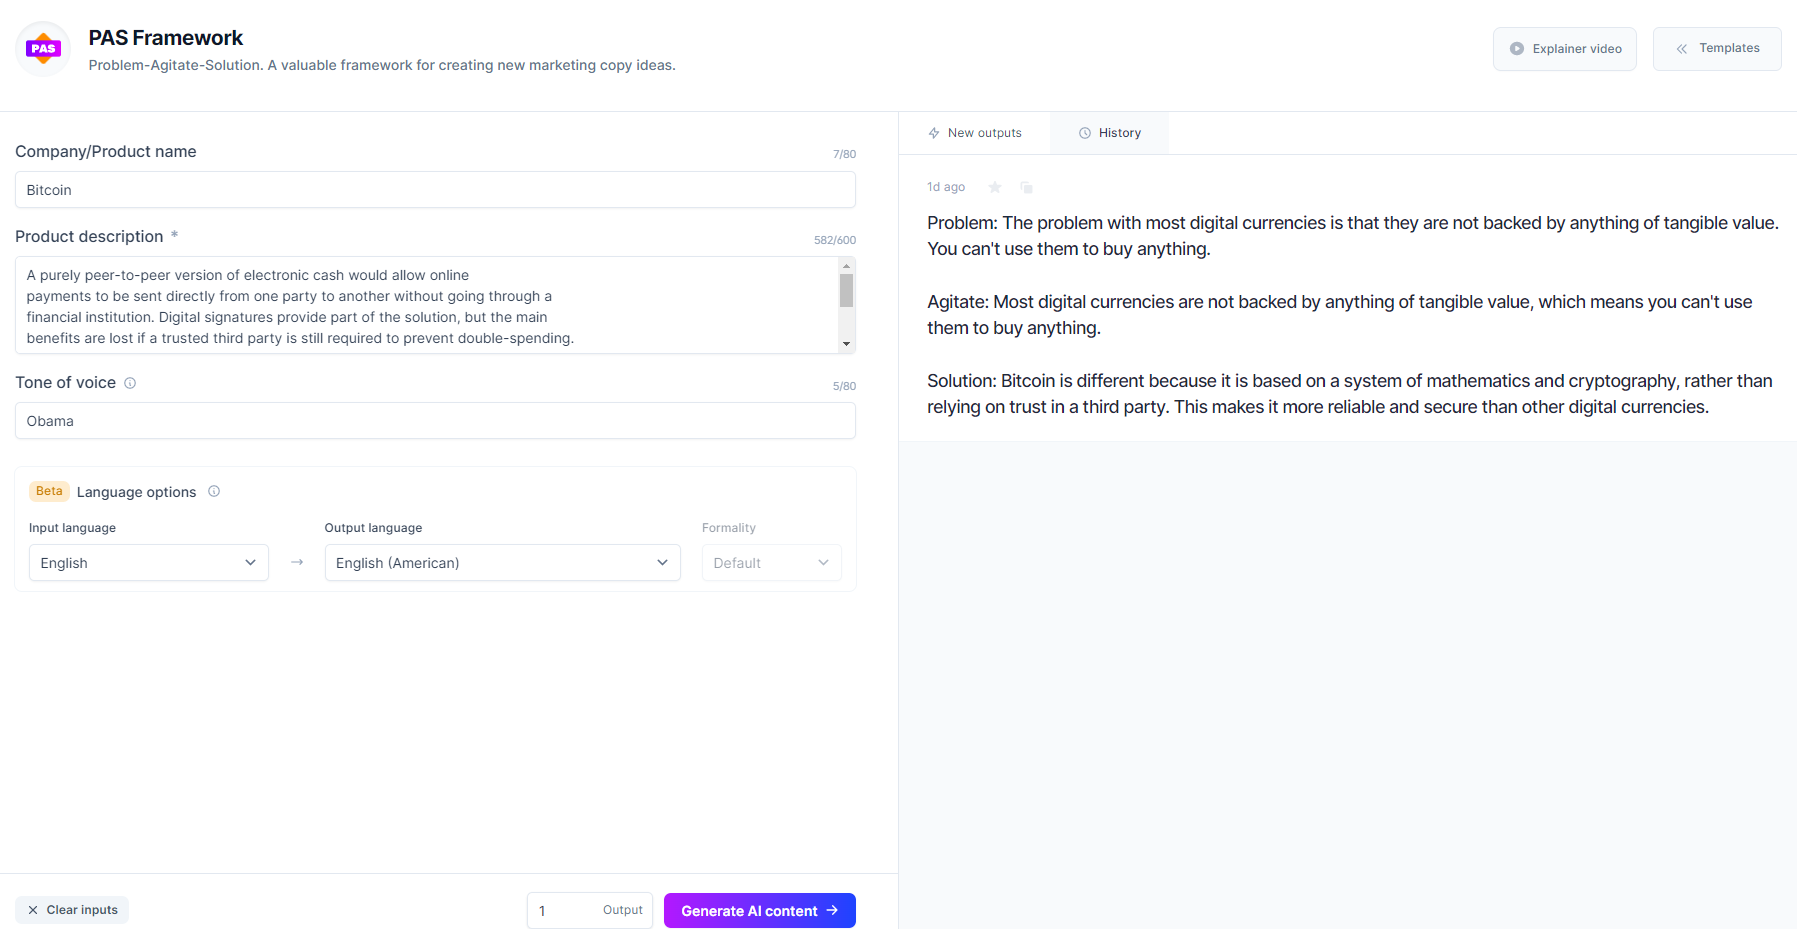Copy the generated output to clipboard
This screenshot has height=929, width=1797.
tap(1026, 187)
